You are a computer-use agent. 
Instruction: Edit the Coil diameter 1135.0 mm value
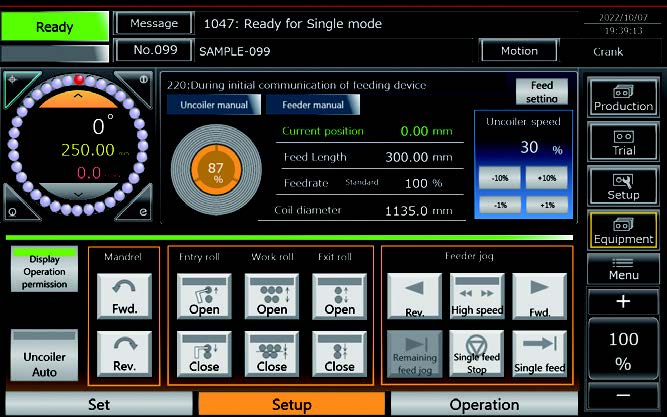pyautogui.click(x=419, y=211)
